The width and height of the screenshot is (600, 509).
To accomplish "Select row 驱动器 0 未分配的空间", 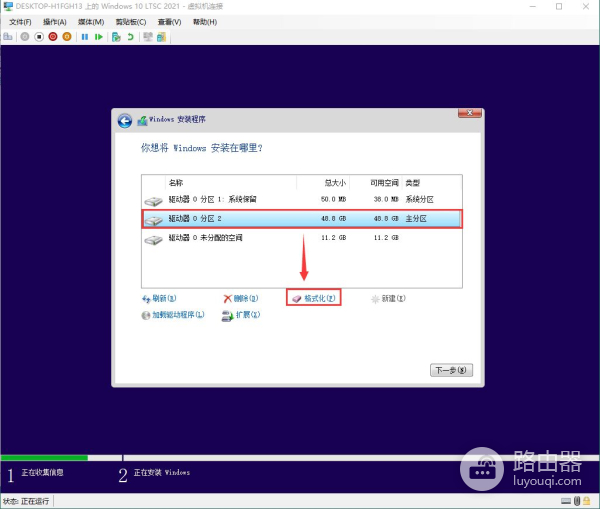I will click(x=302, y=238).
